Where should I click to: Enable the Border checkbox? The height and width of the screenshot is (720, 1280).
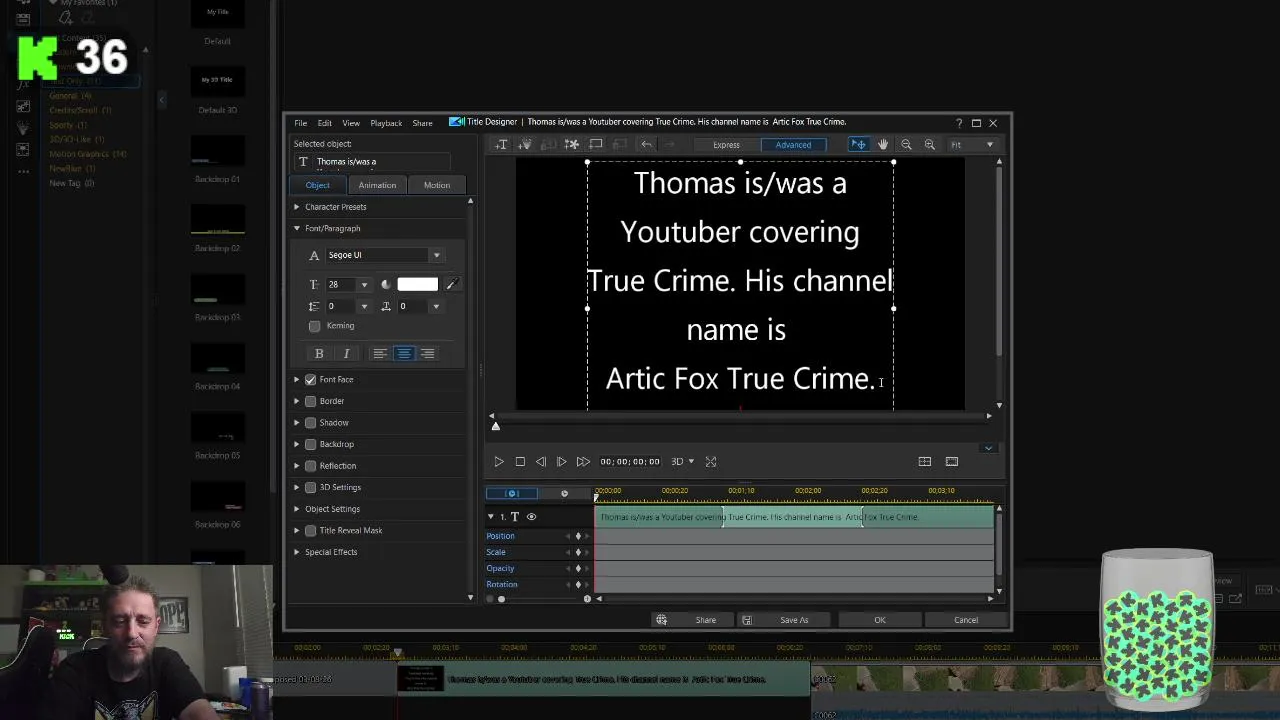pos(311,401)
